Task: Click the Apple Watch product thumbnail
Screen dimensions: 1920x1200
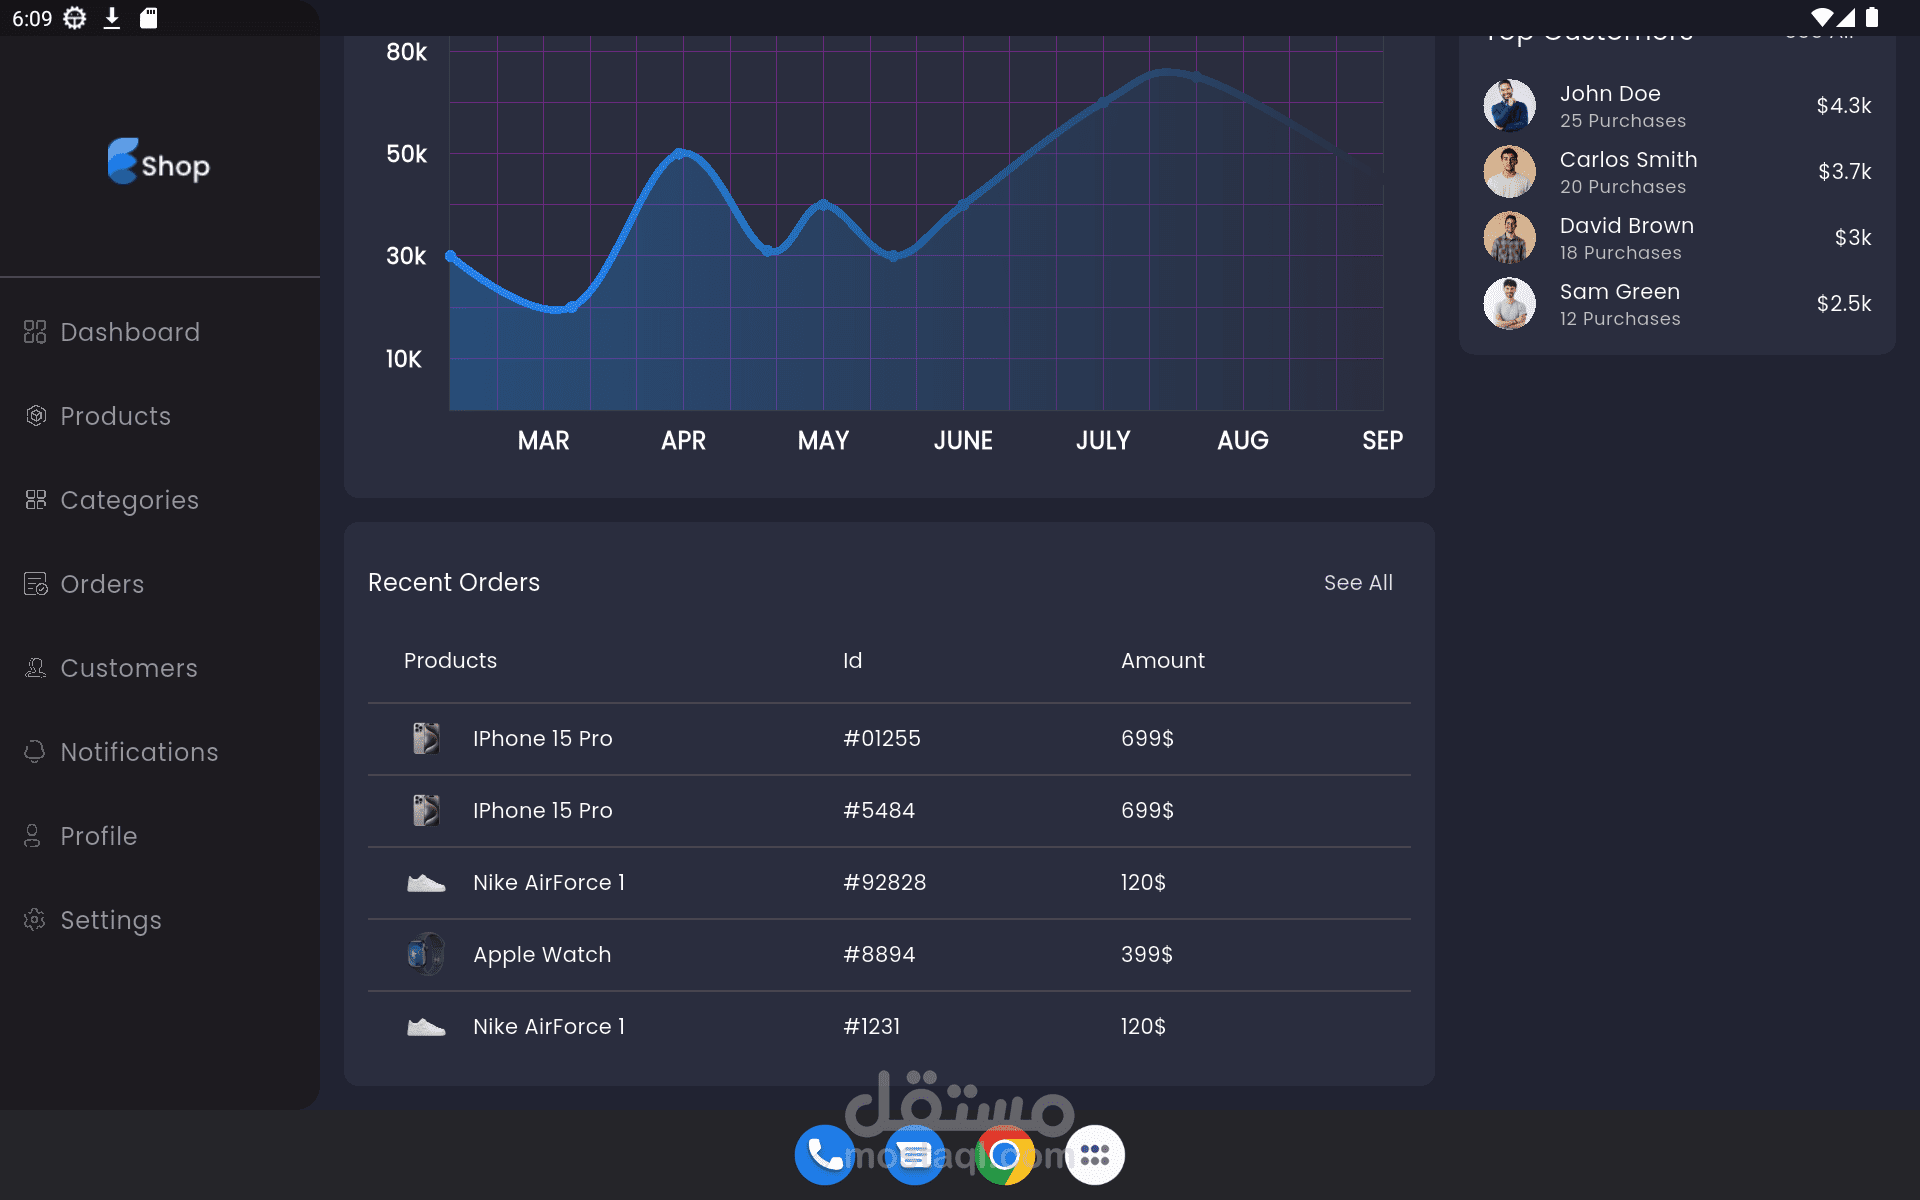Action: pos(426,954)
